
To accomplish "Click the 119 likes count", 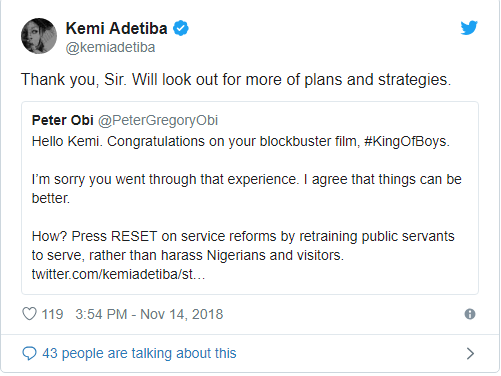I will tap(52, 314).
